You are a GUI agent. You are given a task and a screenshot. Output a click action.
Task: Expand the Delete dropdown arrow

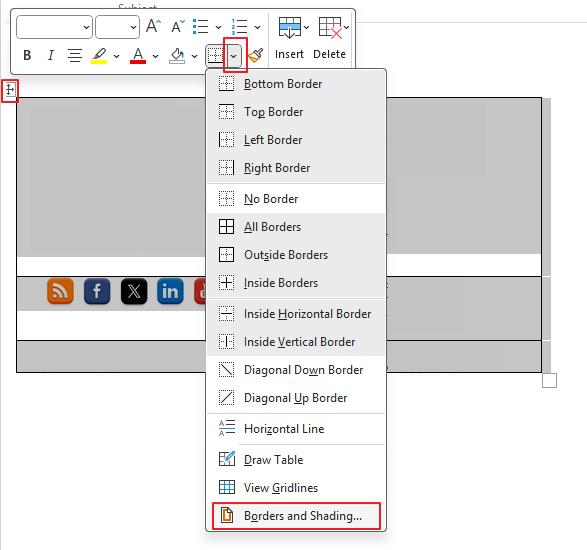click(x=346, y=27)
